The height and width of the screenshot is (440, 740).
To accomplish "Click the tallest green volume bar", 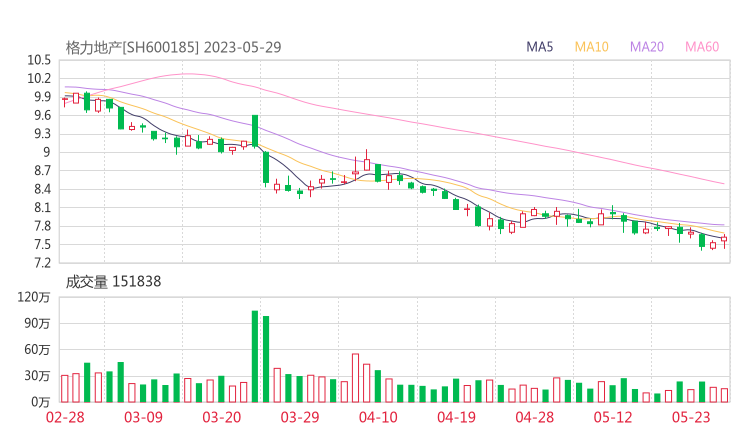I will [x=255, y=356].
